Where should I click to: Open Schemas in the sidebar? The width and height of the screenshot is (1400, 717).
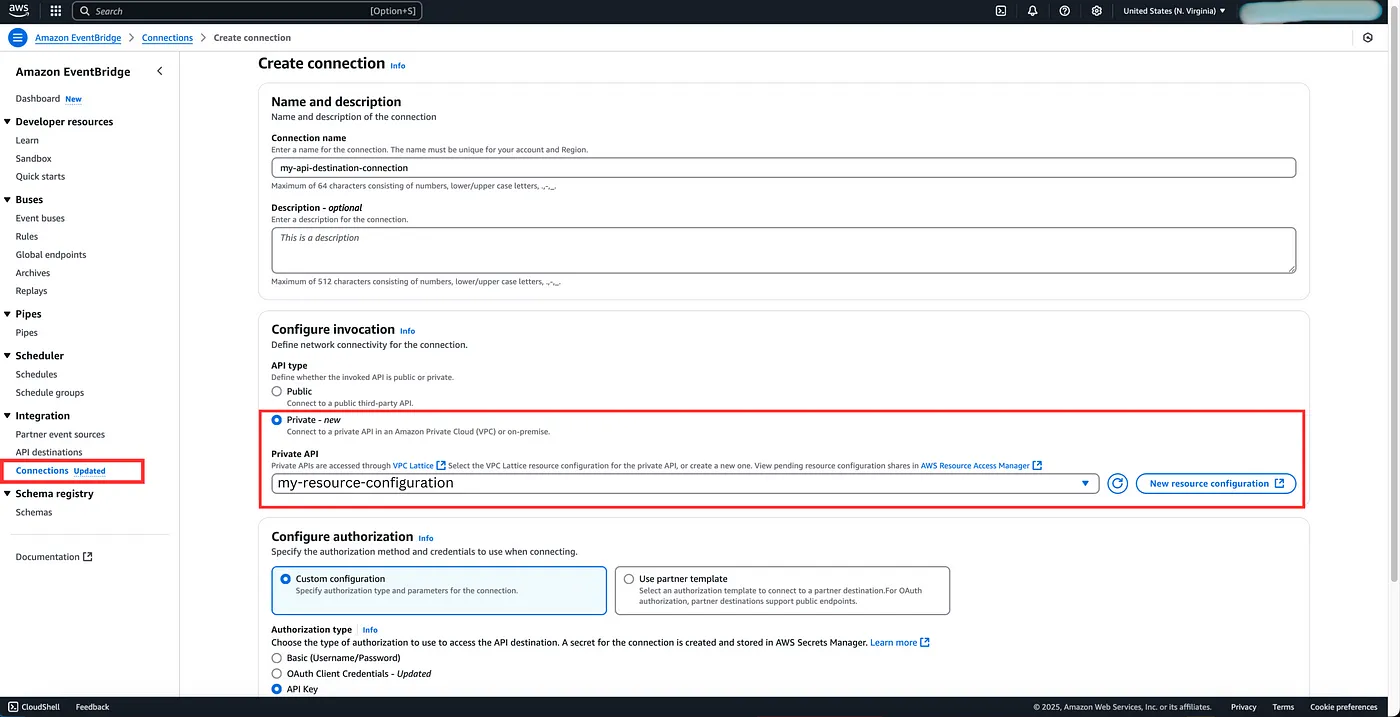point(34,513)
